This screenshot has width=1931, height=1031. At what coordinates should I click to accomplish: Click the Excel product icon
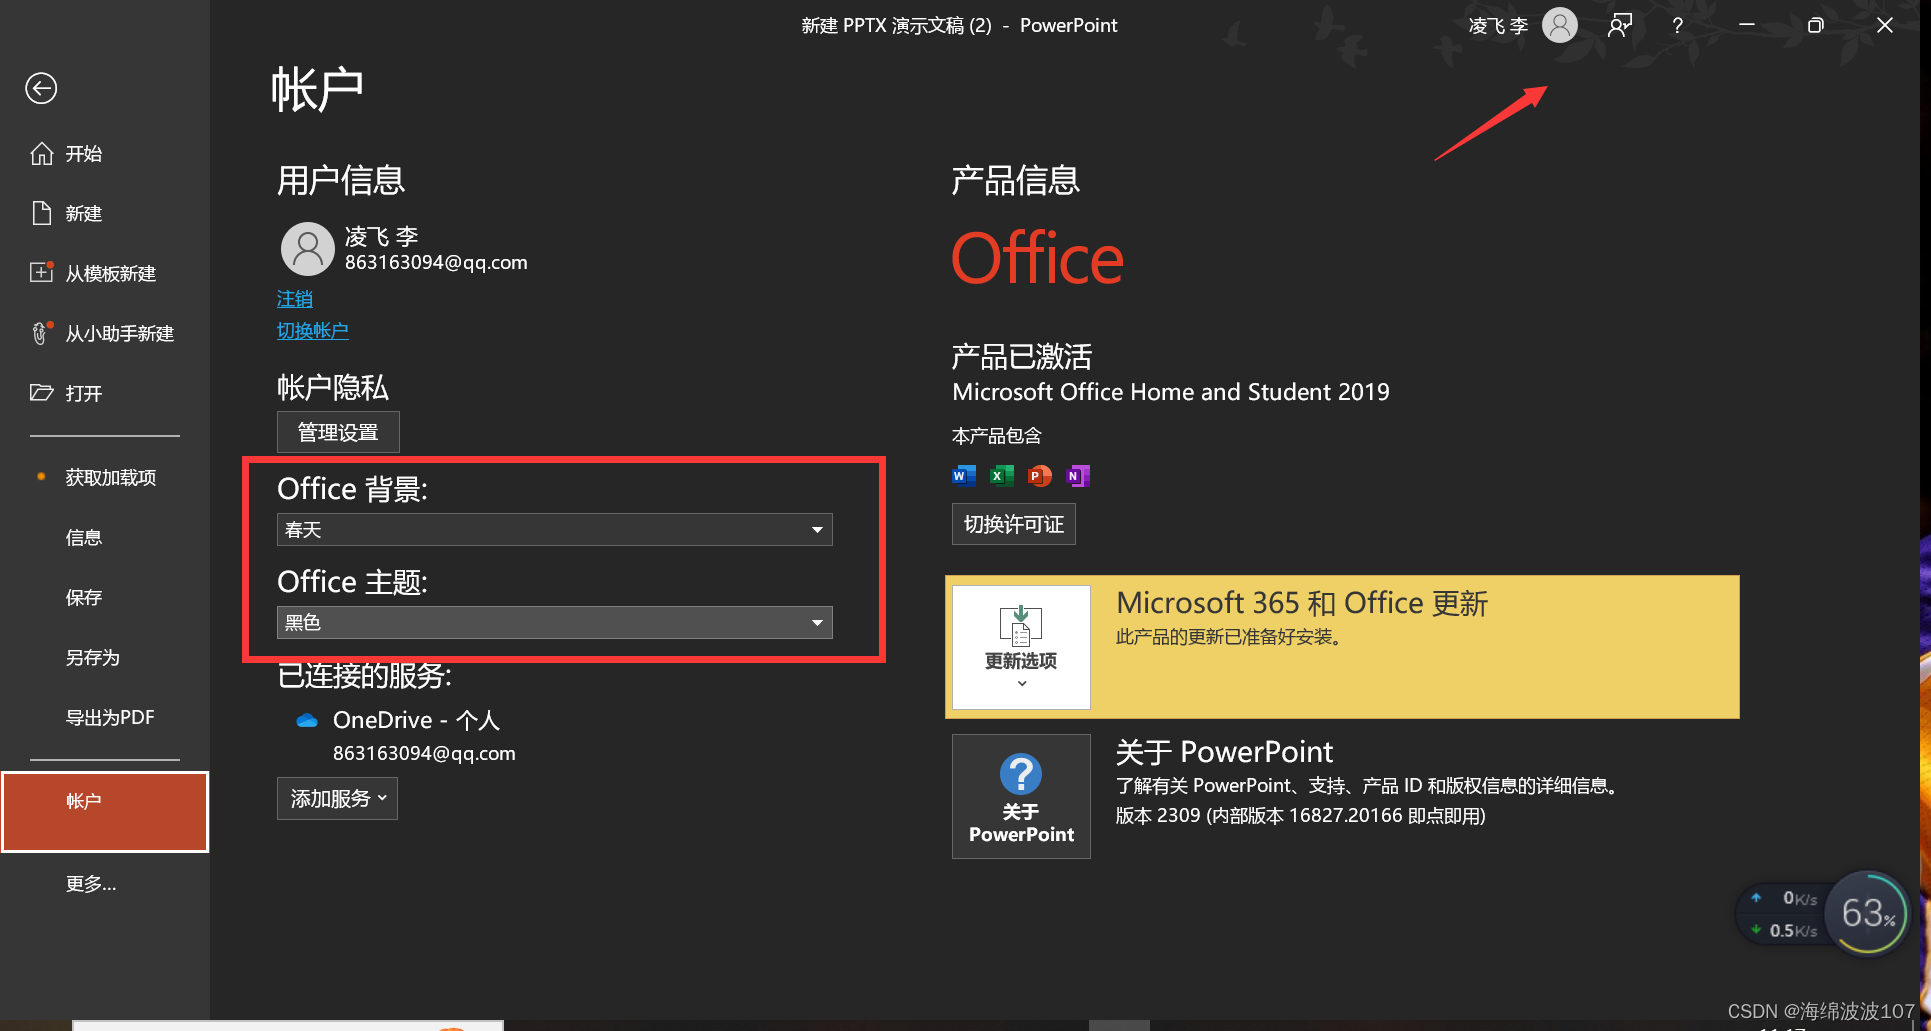(1001, 476)
